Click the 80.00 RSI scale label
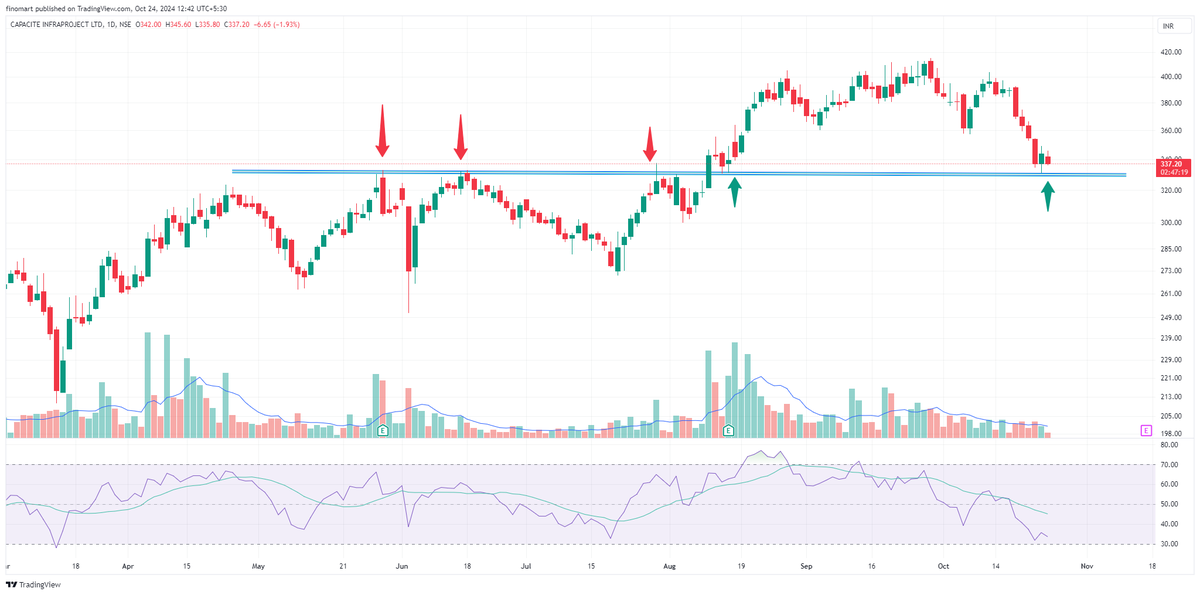The image size is (1200, 595). 1168,446
